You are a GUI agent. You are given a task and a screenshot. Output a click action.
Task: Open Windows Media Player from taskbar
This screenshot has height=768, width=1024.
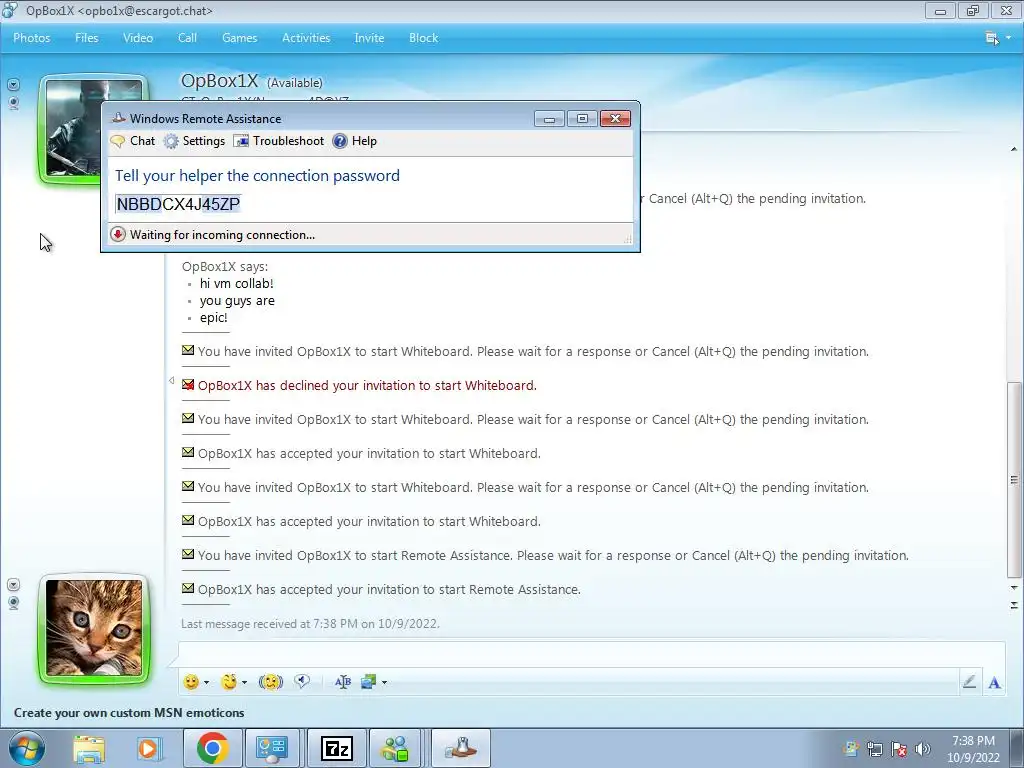[x=149, y=748]
